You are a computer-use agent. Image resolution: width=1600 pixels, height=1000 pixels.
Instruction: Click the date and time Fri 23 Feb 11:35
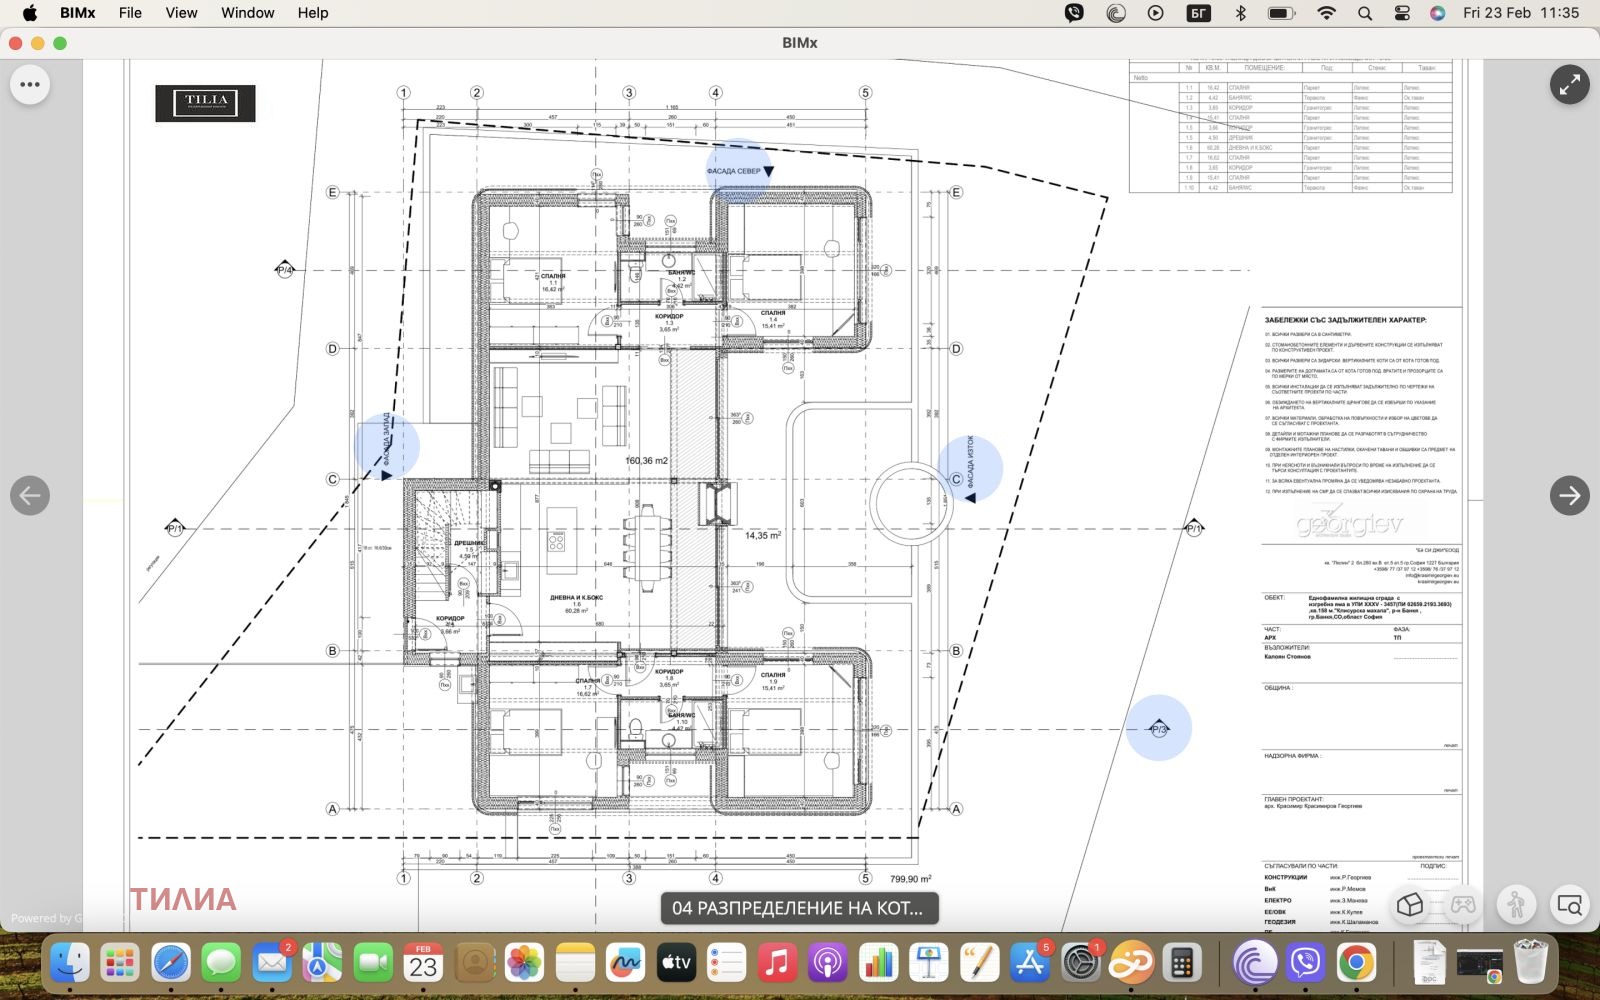[1521, 13]
